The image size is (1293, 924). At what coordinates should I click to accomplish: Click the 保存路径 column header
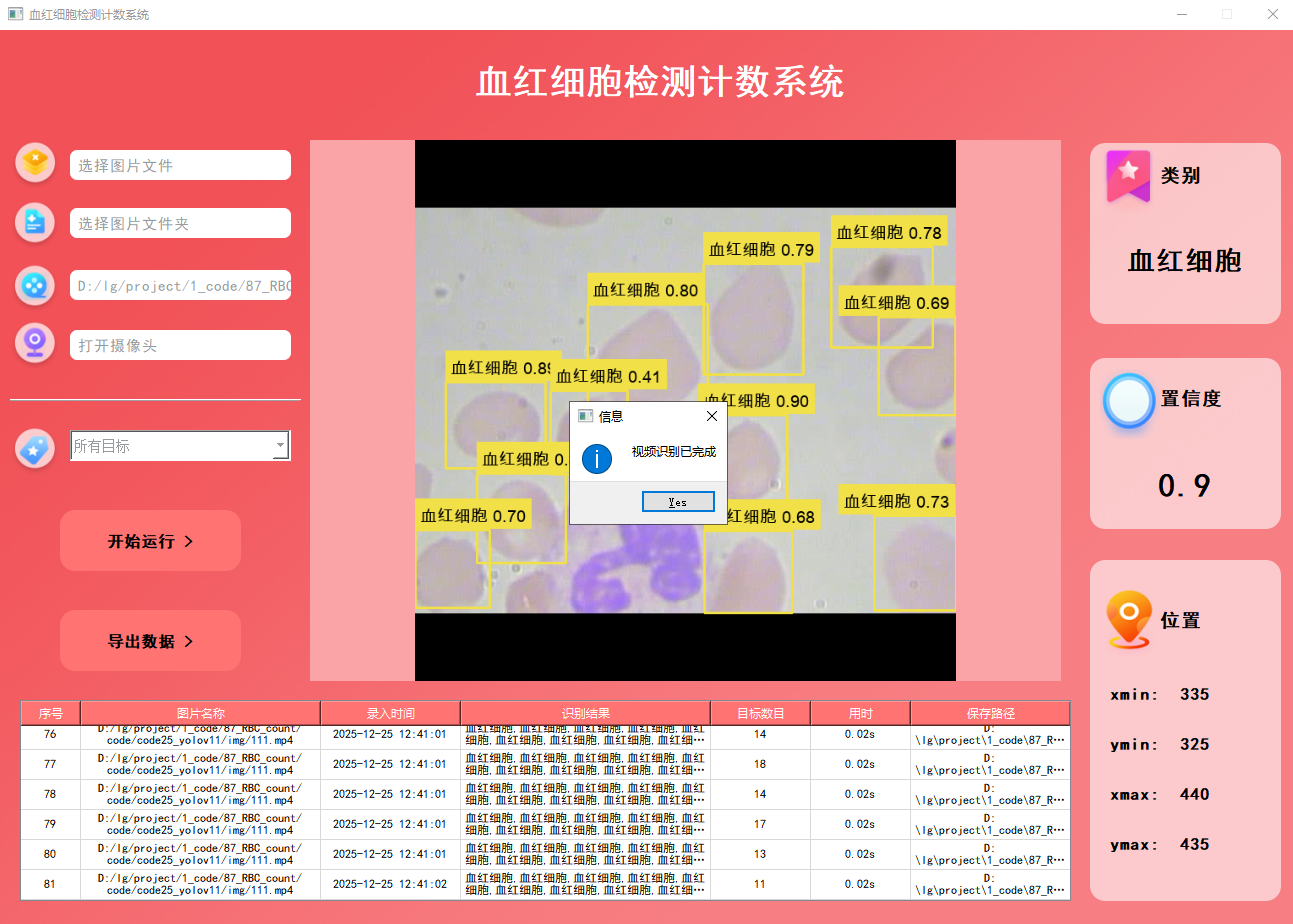click(x=990, y=714)
